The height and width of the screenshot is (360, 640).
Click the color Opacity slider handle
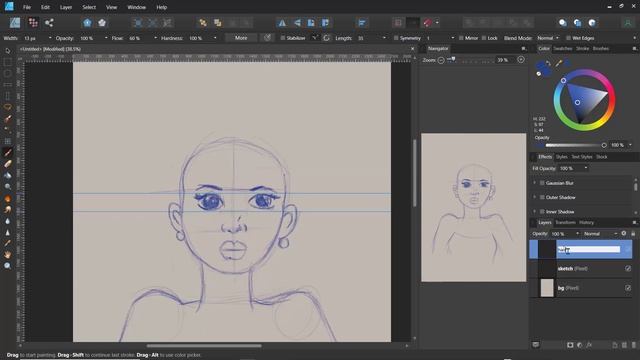click(x=604, y=145)
